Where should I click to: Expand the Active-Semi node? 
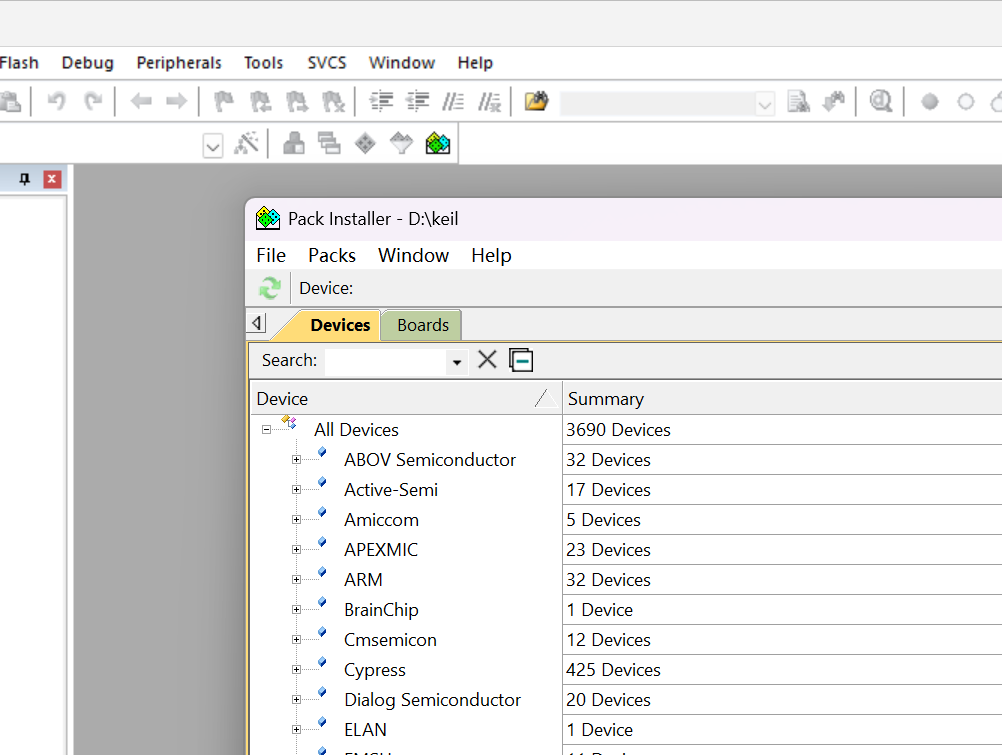(297, 490)
